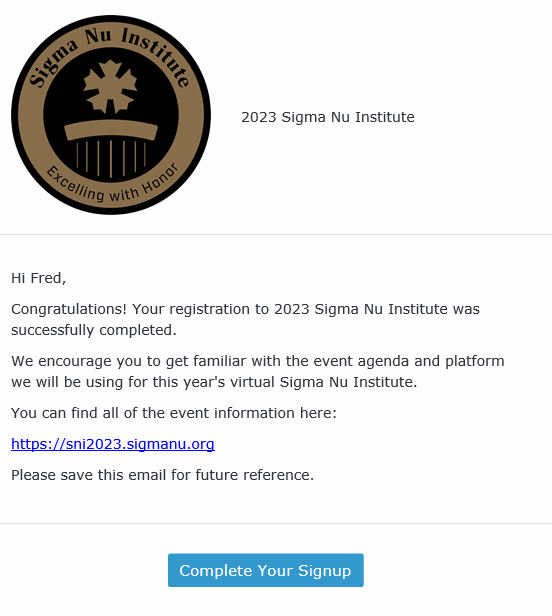This screenshot has height=616, width=552.
Task: Click the divider line above the signup button
Action: [x=276, y=523]
